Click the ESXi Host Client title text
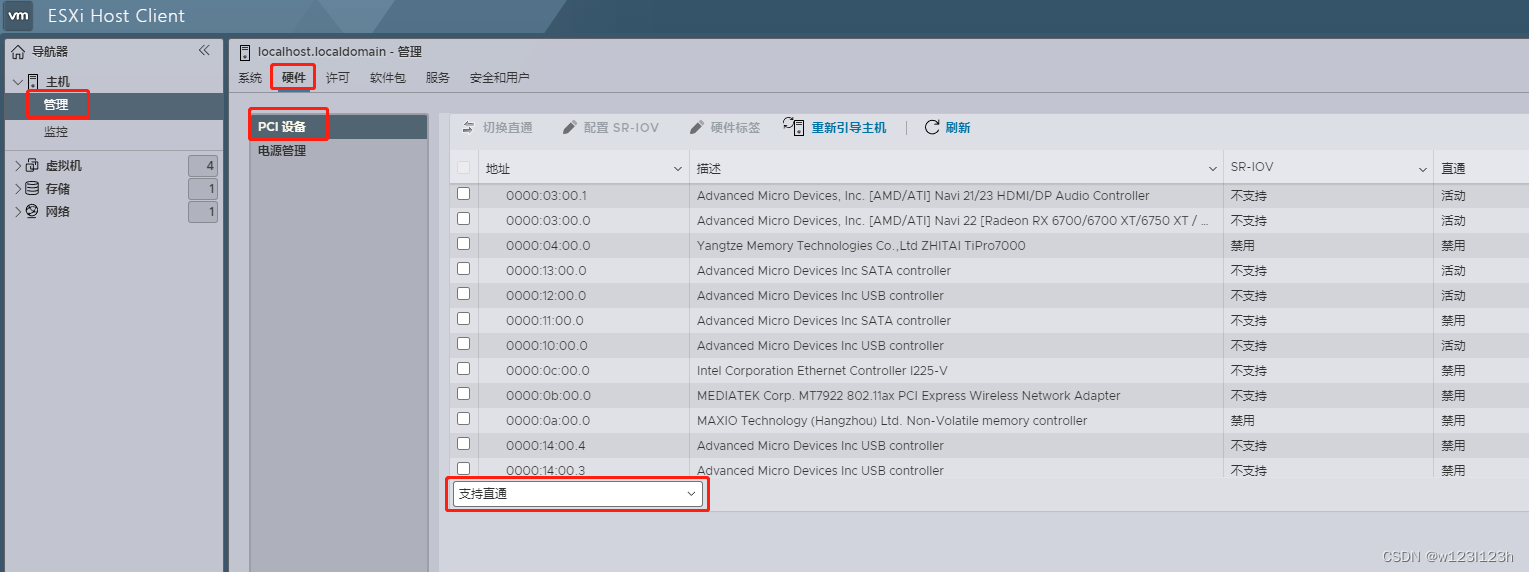Image resolution: width=1529 pixels, height=572 pixels. click(116, 16)
